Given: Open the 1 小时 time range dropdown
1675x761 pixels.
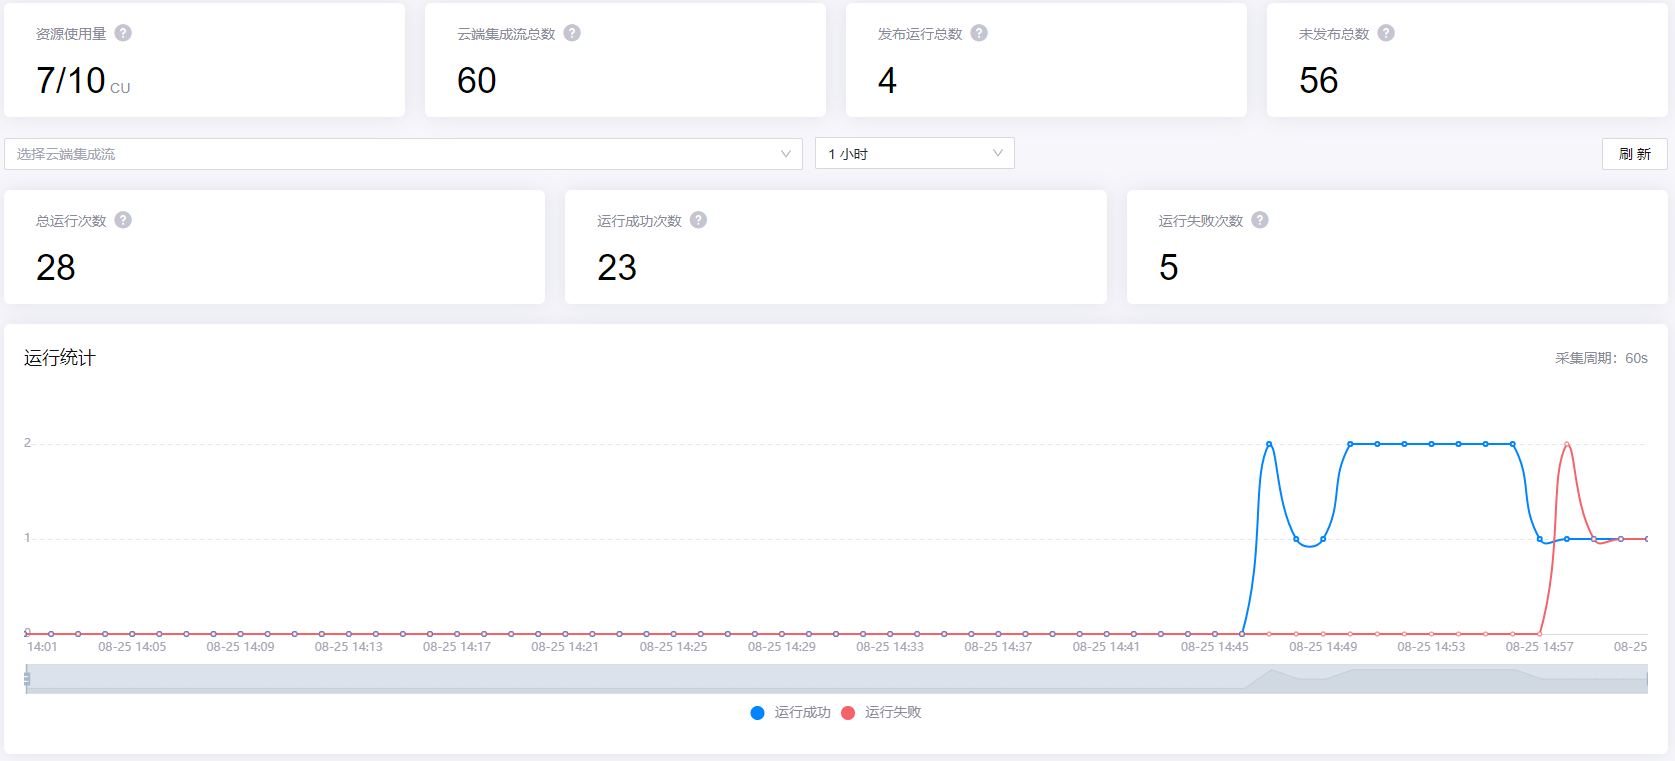Looking at the screenshot, I should 914,153.
